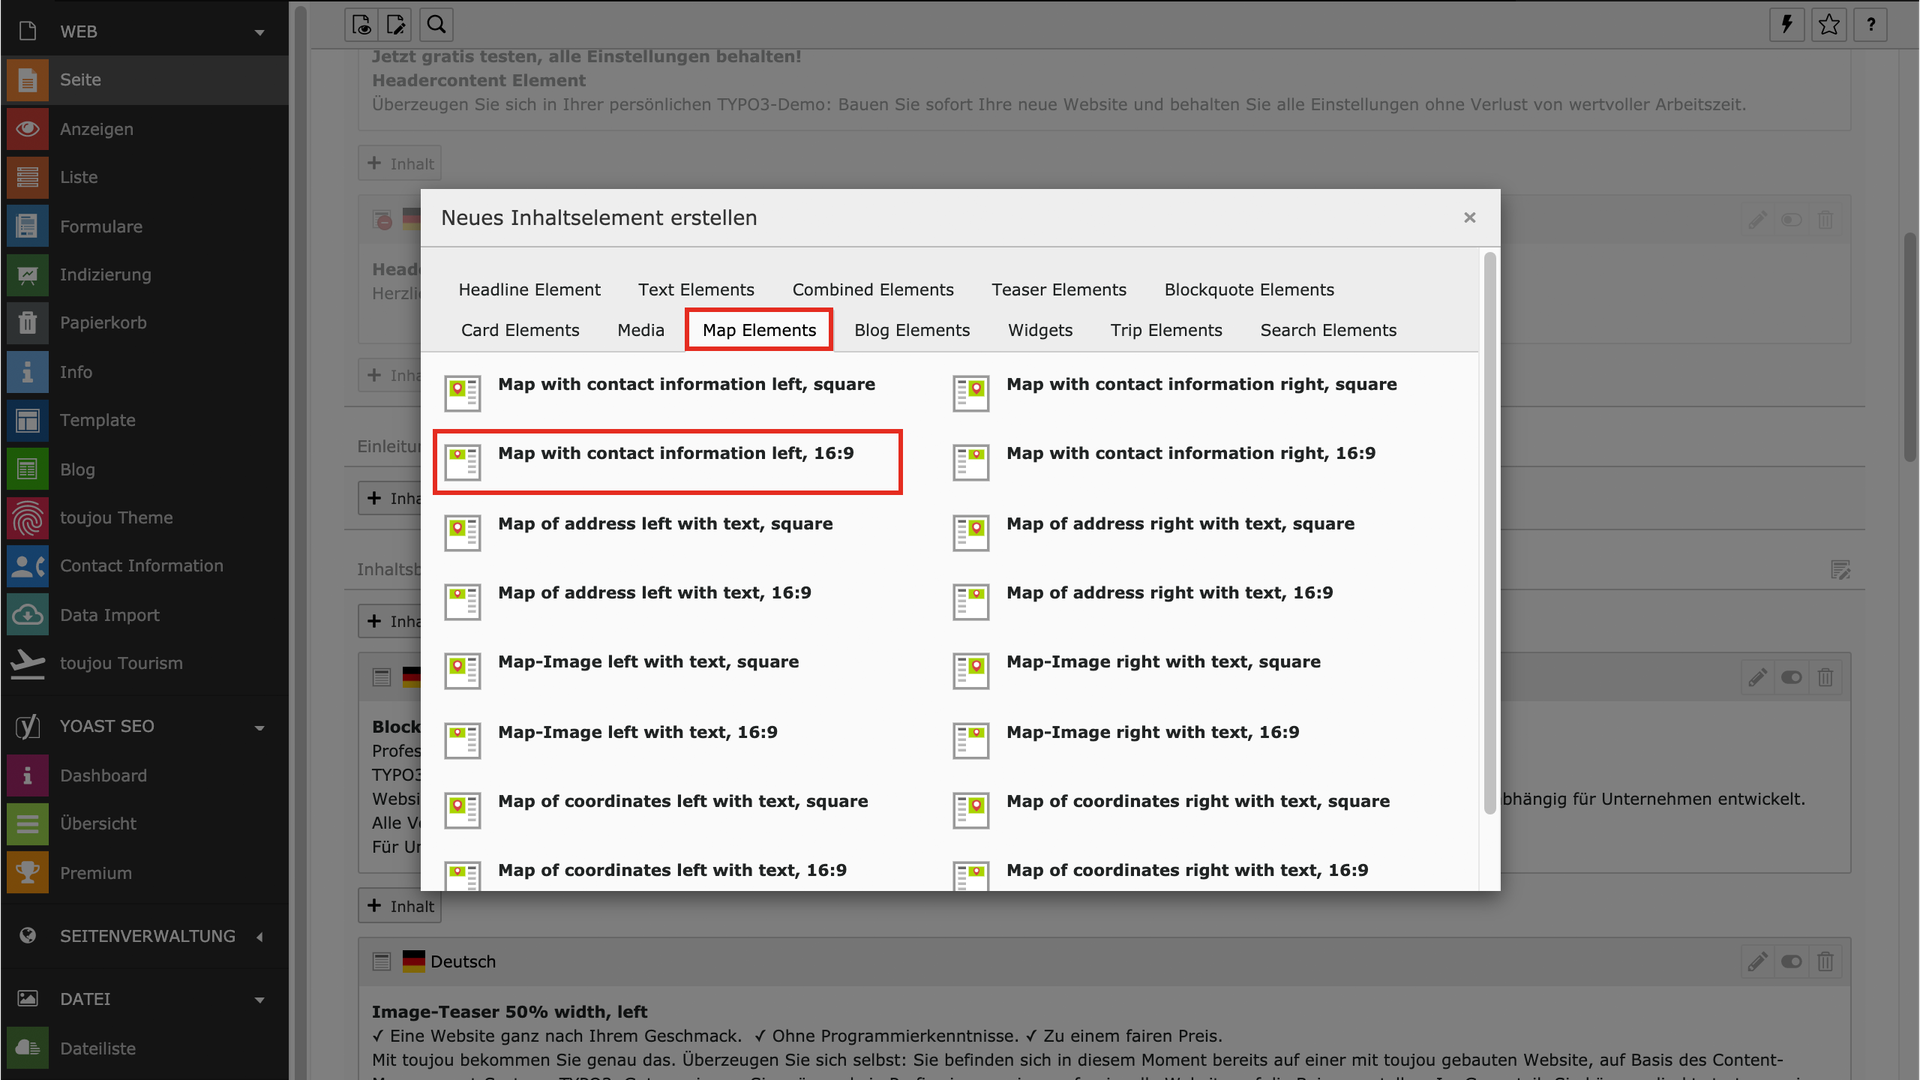Toggle visibility of the Block element
1920x1080 pixels.
[1791, 678]
